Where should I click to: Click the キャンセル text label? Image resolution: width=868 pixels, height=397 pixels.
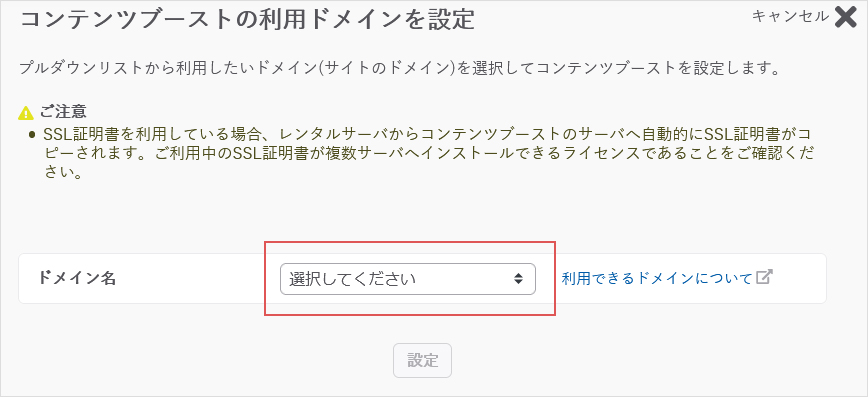(x=790, y=17)
